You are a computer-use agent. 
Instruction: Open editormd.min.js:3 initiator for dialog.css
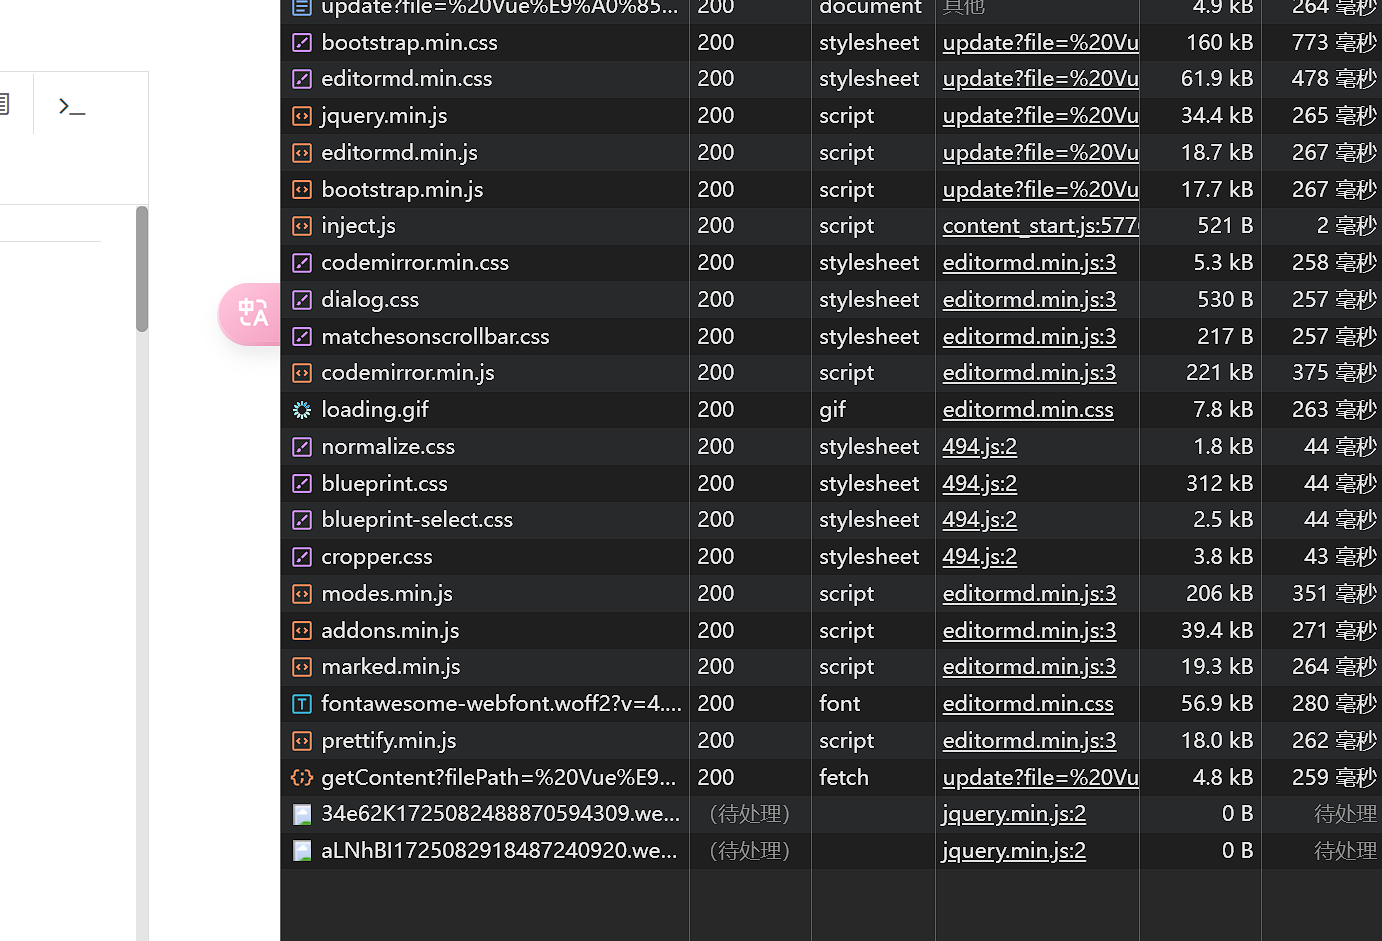coord(1028,300)
